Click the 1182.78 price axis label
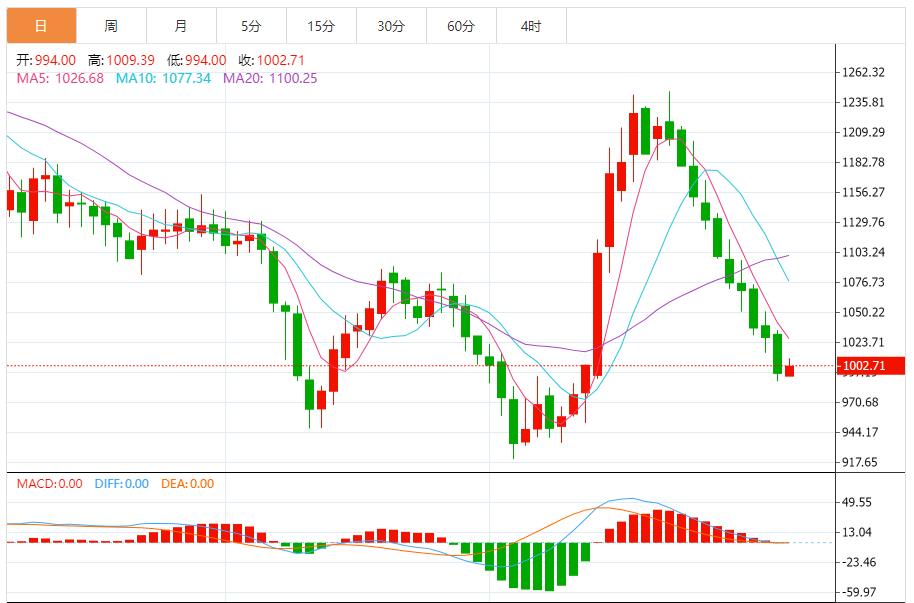914x603 pixels. pyautogui.click(x=863, y=162)
